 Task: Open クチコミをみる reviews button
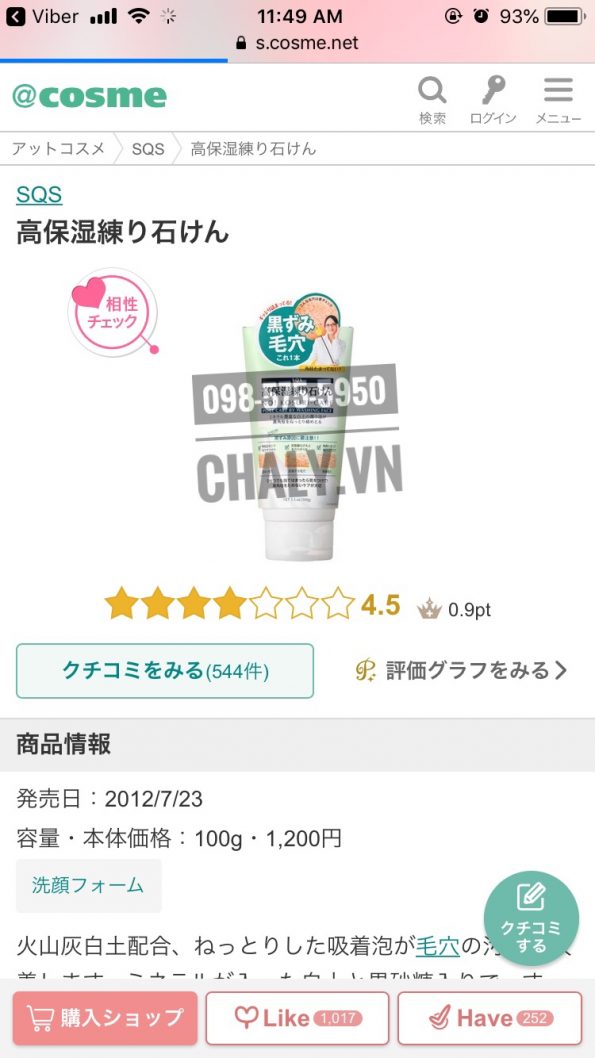pos(165,671)
